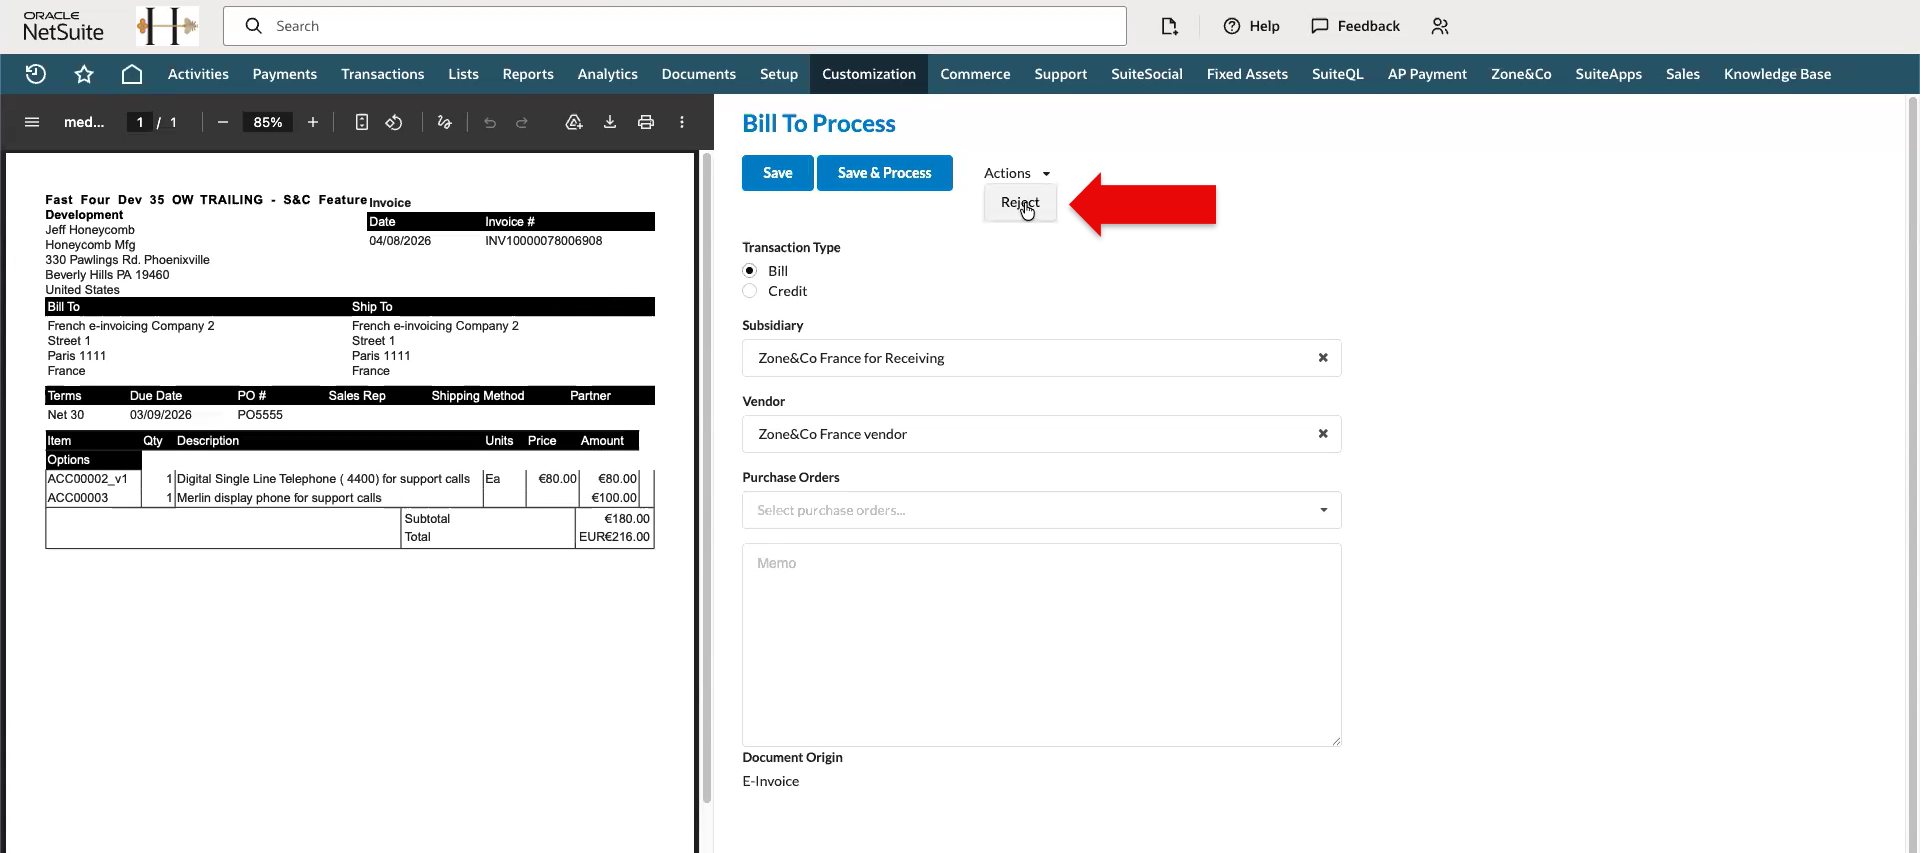Select the Bill transaction type
The image size is (1920, 853).
[x=750, y=271]
